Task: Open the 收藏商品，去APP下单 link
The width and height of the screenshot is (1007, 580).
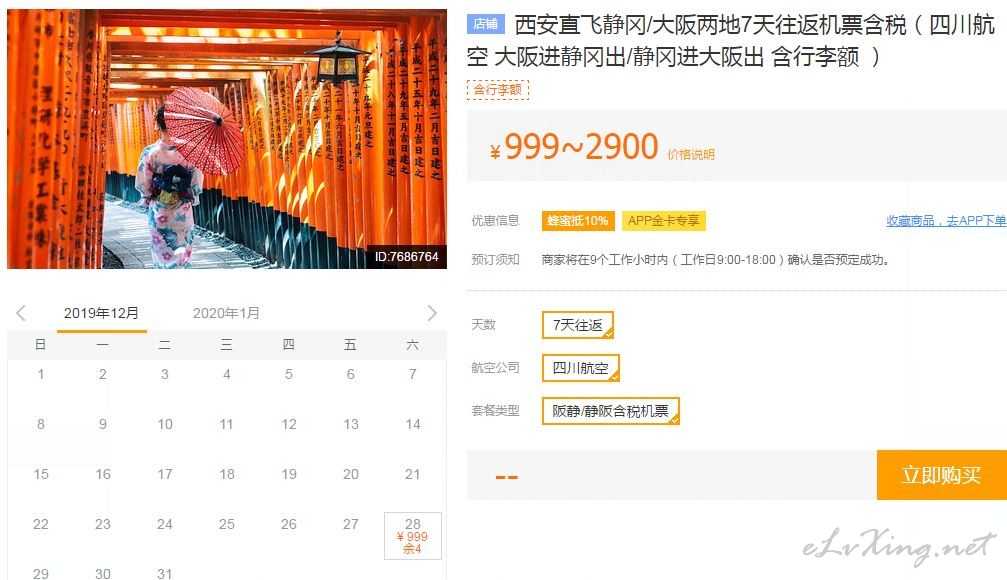Action: pos(946,221)
